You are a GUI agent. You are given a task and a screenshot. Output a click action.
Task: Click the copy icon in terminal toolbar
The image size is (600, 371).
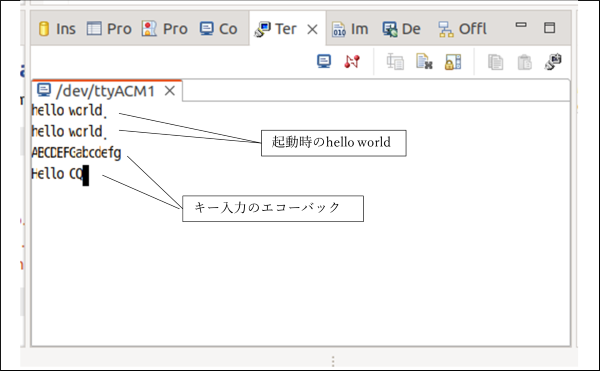click(496, 62)
